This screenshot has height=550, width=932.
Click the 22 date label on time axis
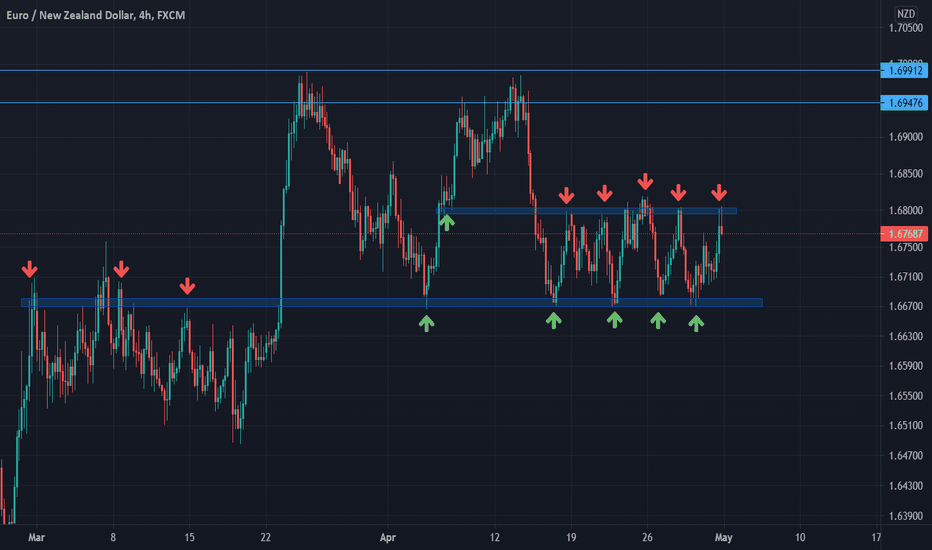click(x=265, y=538)
